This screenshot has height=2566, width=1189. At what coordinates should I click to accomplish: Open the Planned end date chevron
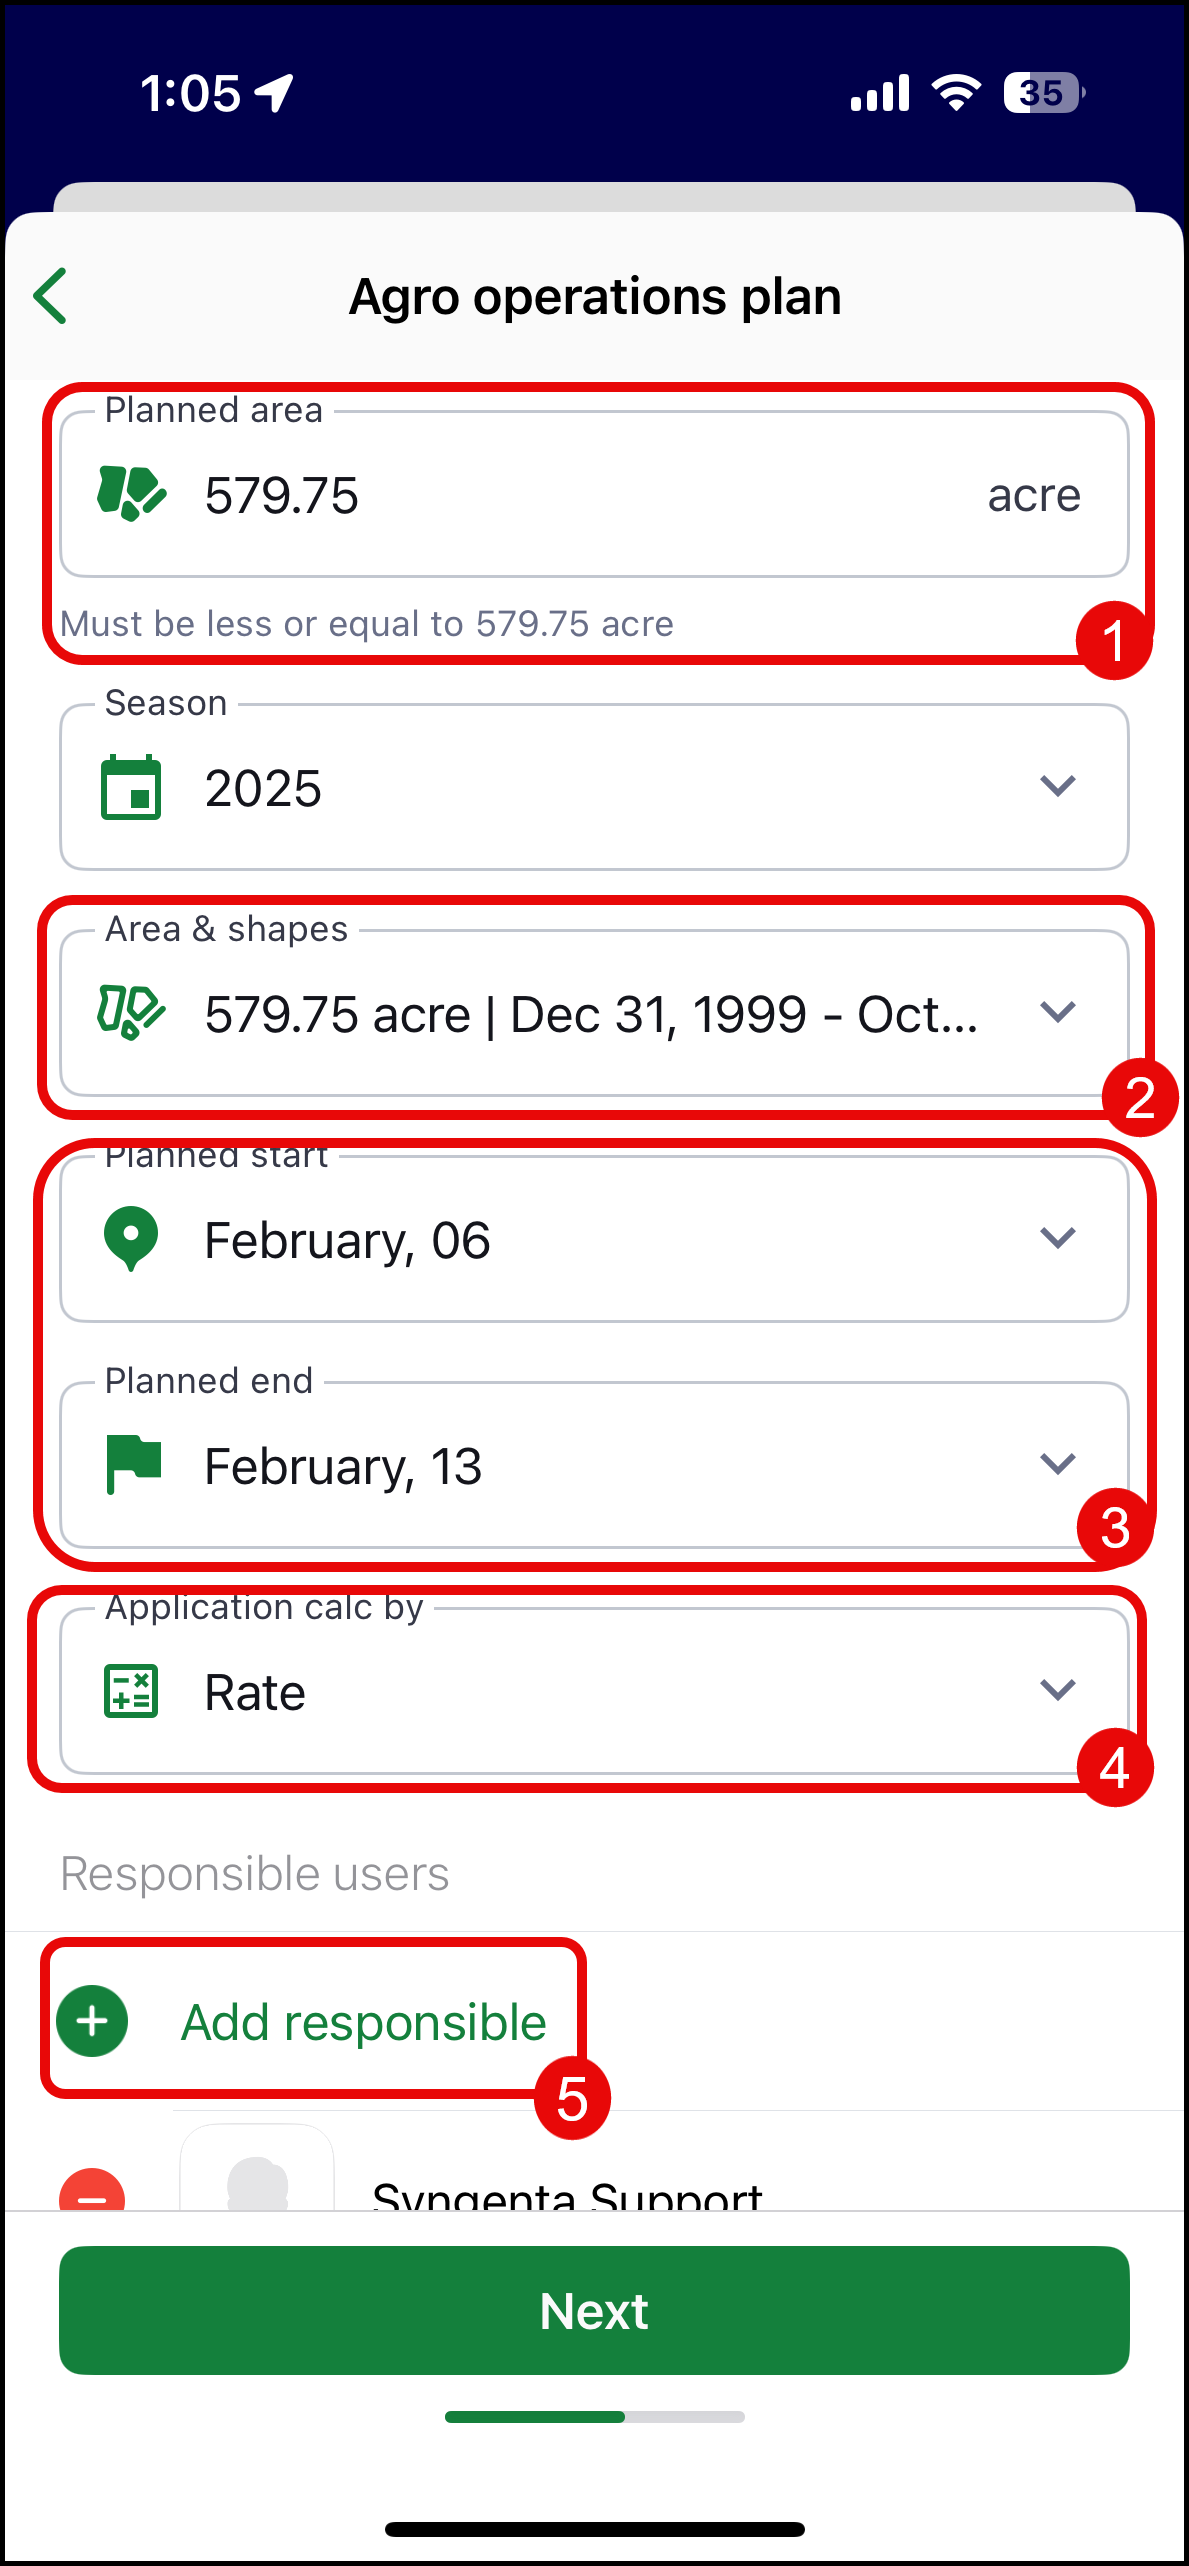[1057, 1464]
